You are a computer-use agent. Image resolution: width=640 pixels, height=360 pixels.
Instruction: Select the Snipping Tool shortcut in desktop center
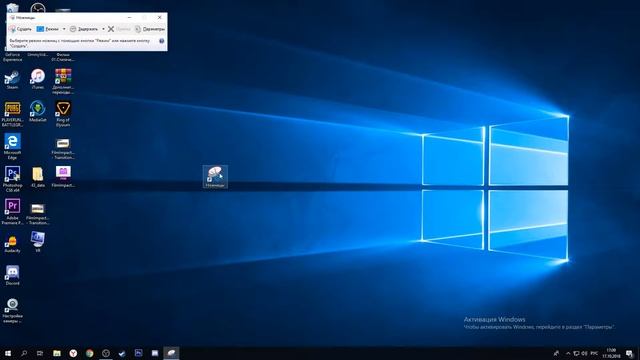tap(215, 177)
